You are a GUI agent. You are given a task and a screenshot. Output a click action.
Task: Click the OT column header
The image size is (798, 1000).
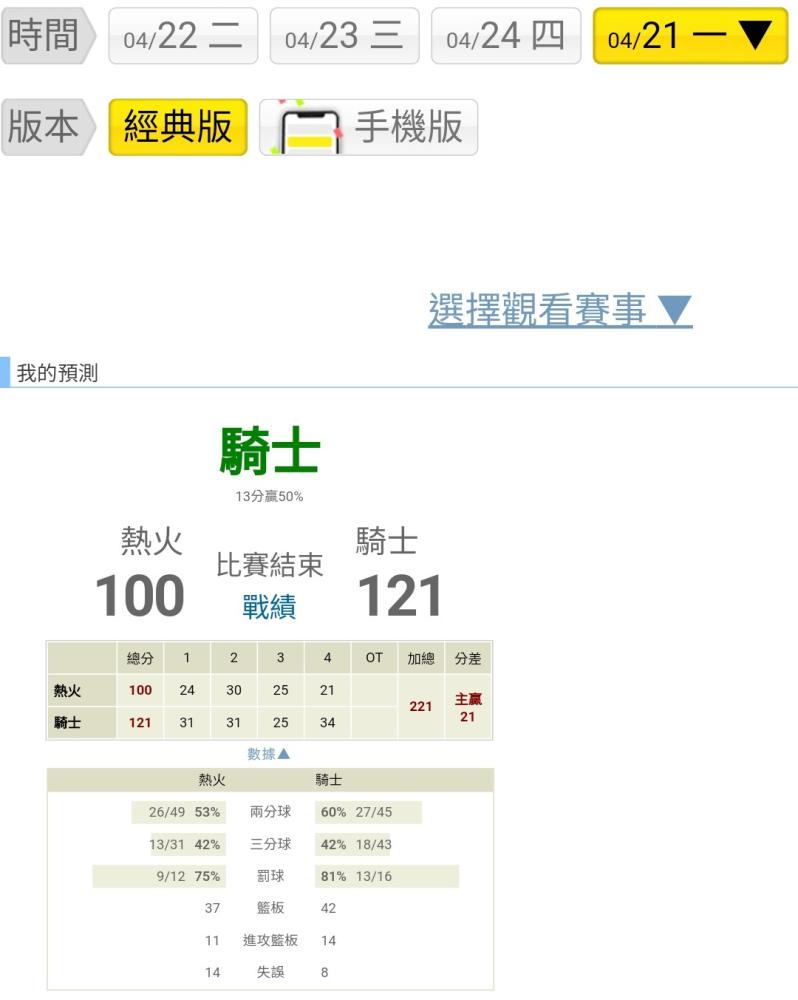point(374,658)
